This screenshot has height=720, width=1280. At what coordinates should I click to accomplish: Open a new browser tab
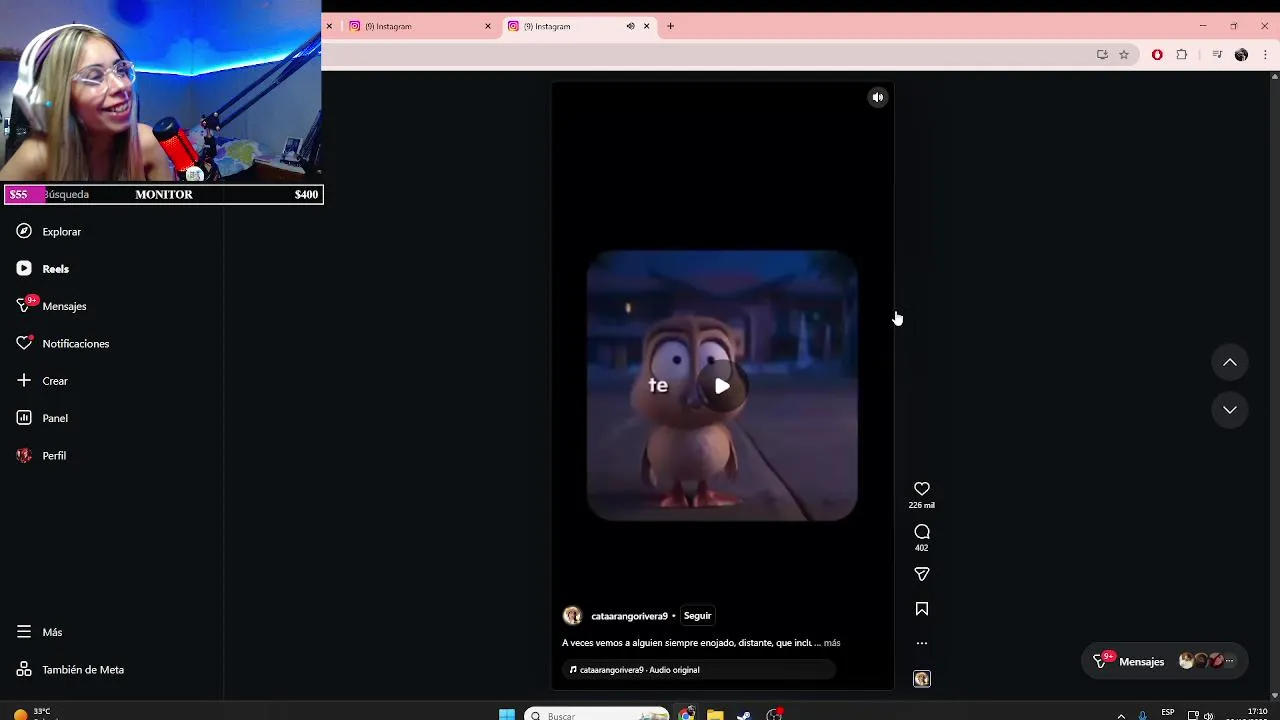(671, 26)
